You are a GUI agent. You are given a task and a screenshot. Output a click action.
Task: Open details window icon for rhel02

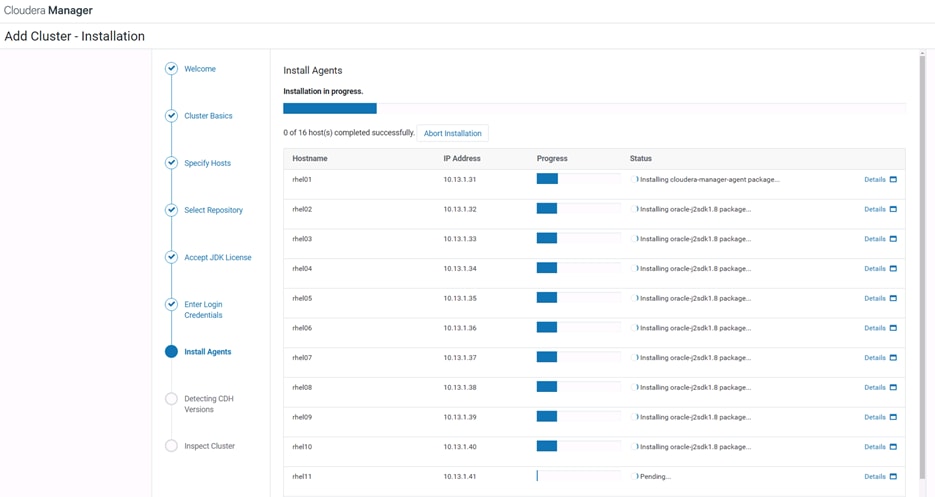(x=893, y=209)
